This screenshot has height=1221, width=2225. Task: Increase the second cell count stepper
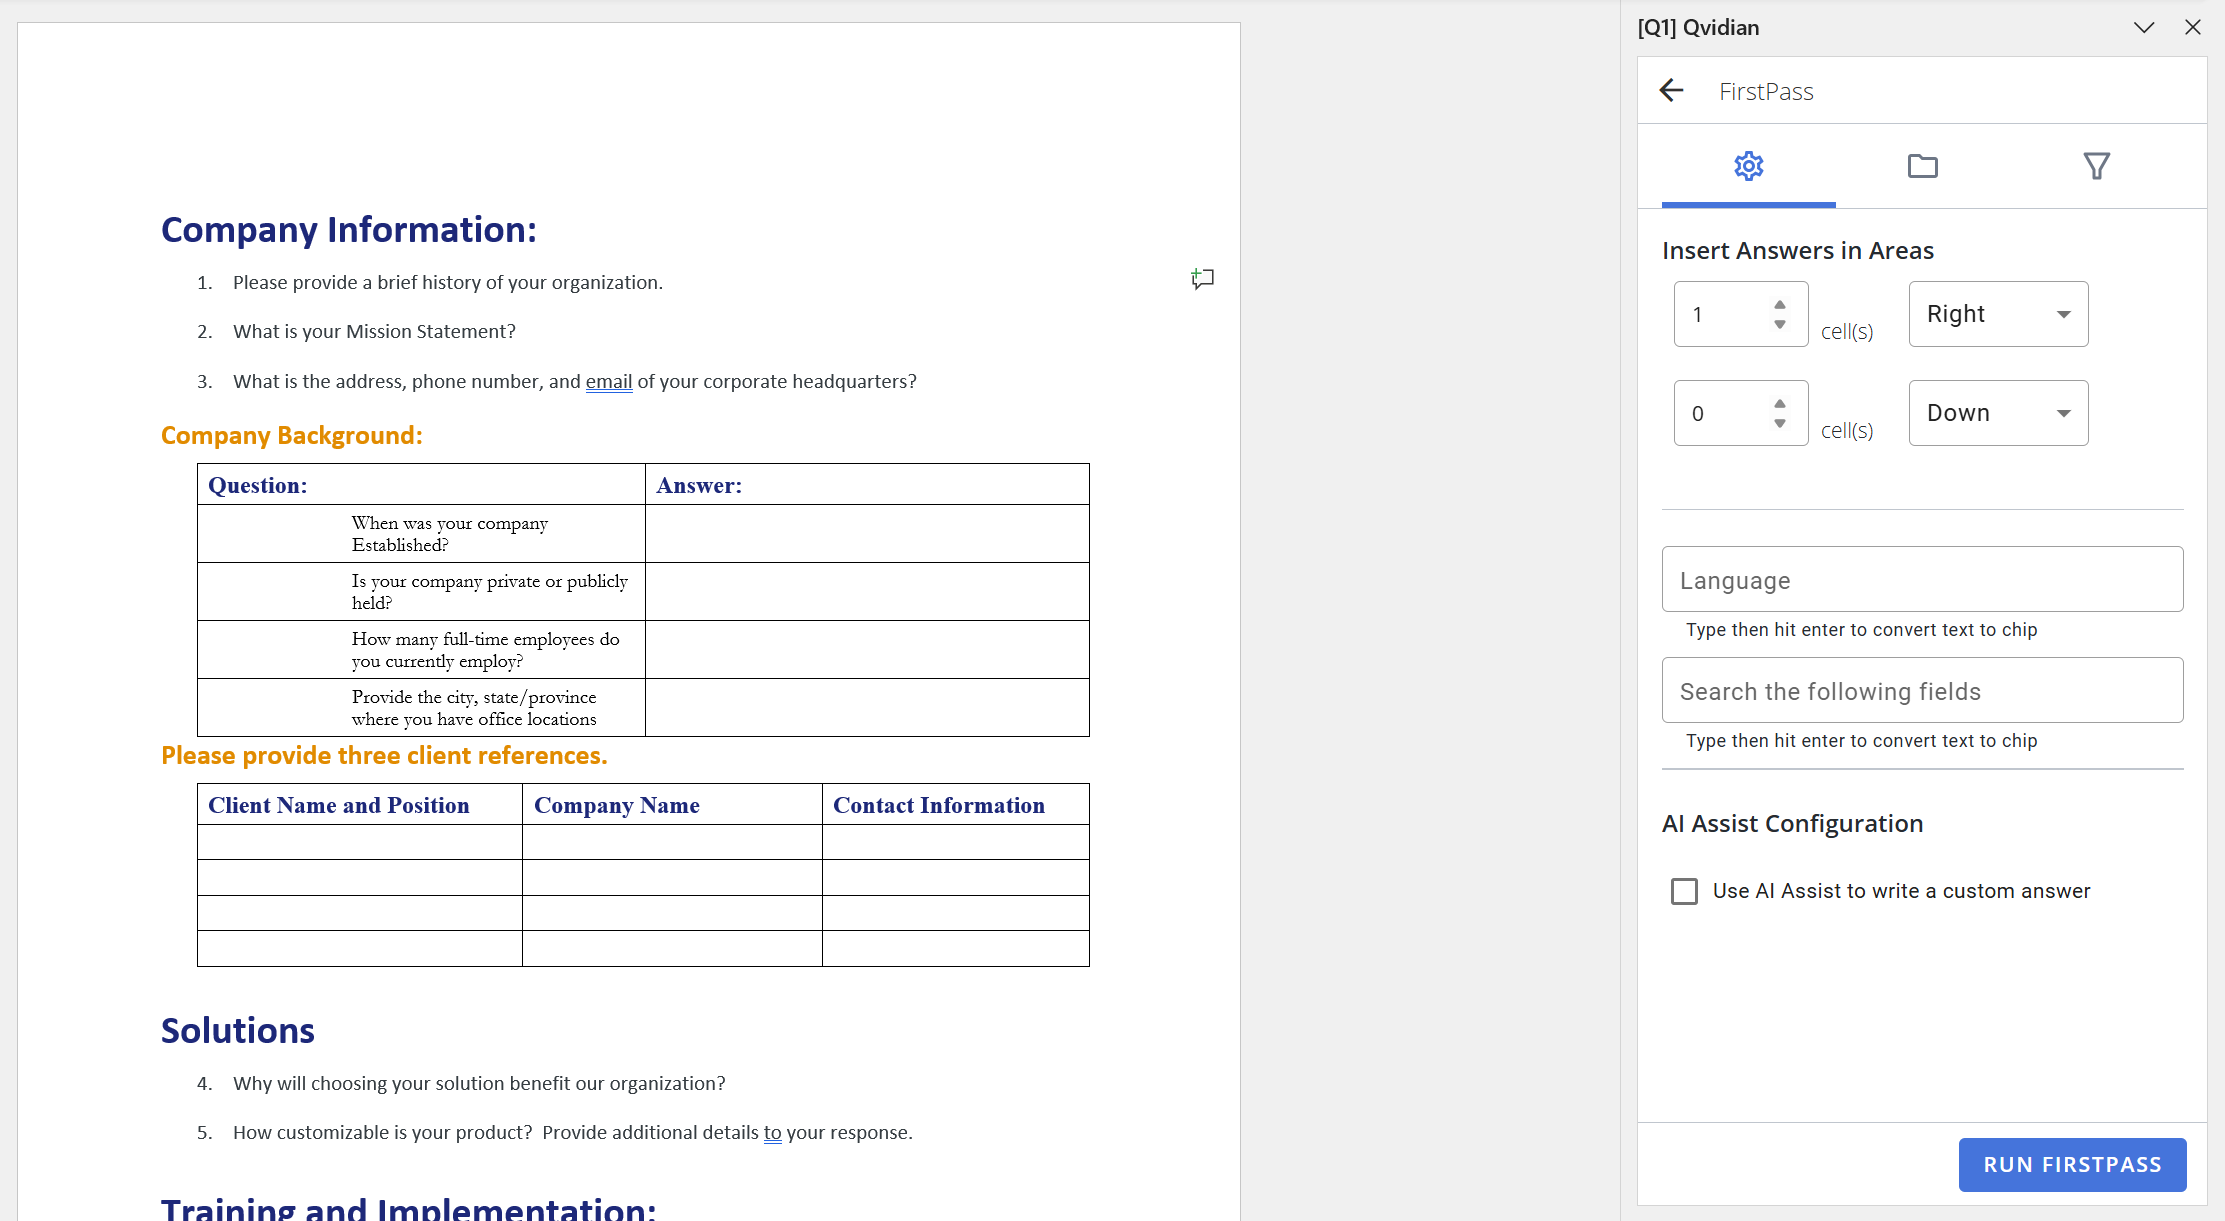[x=1780, y=404]
